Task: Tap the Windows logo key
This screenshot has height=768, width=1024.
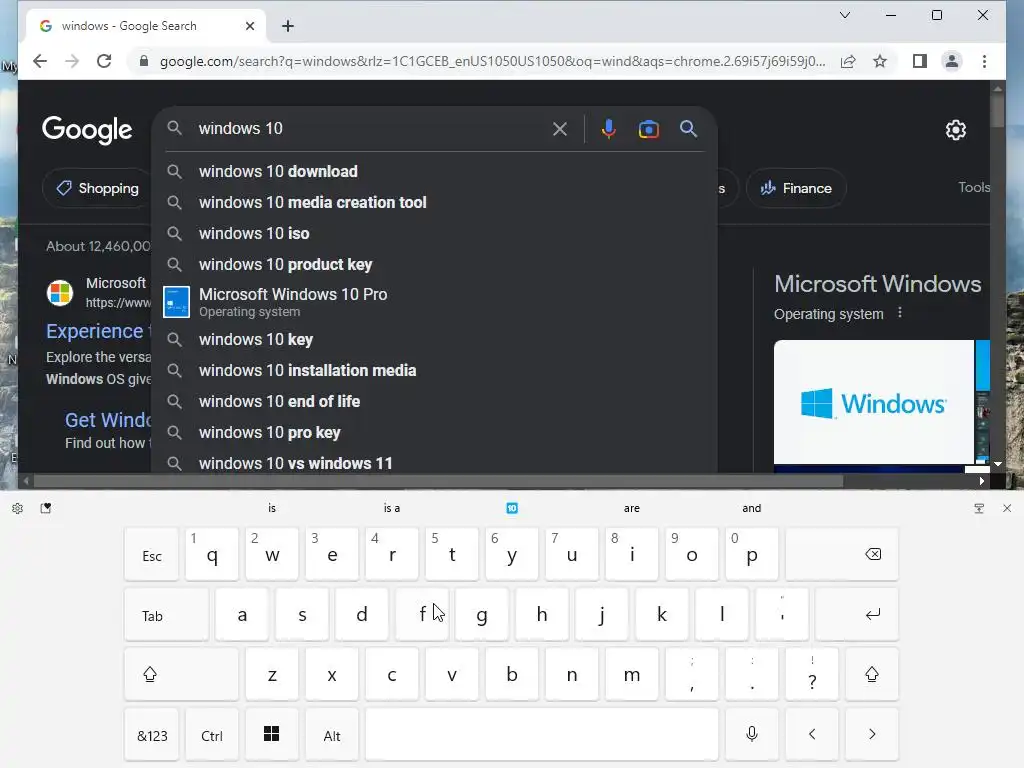Action: (272, 735)
